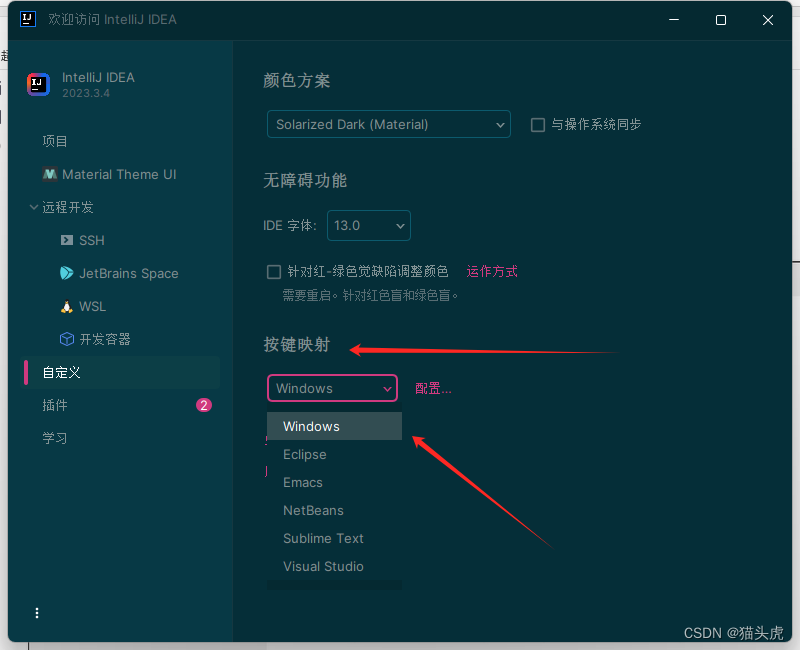The height and width of the screenshot is (650, 800).
Task: Click the IDE 字体: label
Action: tap(290, 226)
